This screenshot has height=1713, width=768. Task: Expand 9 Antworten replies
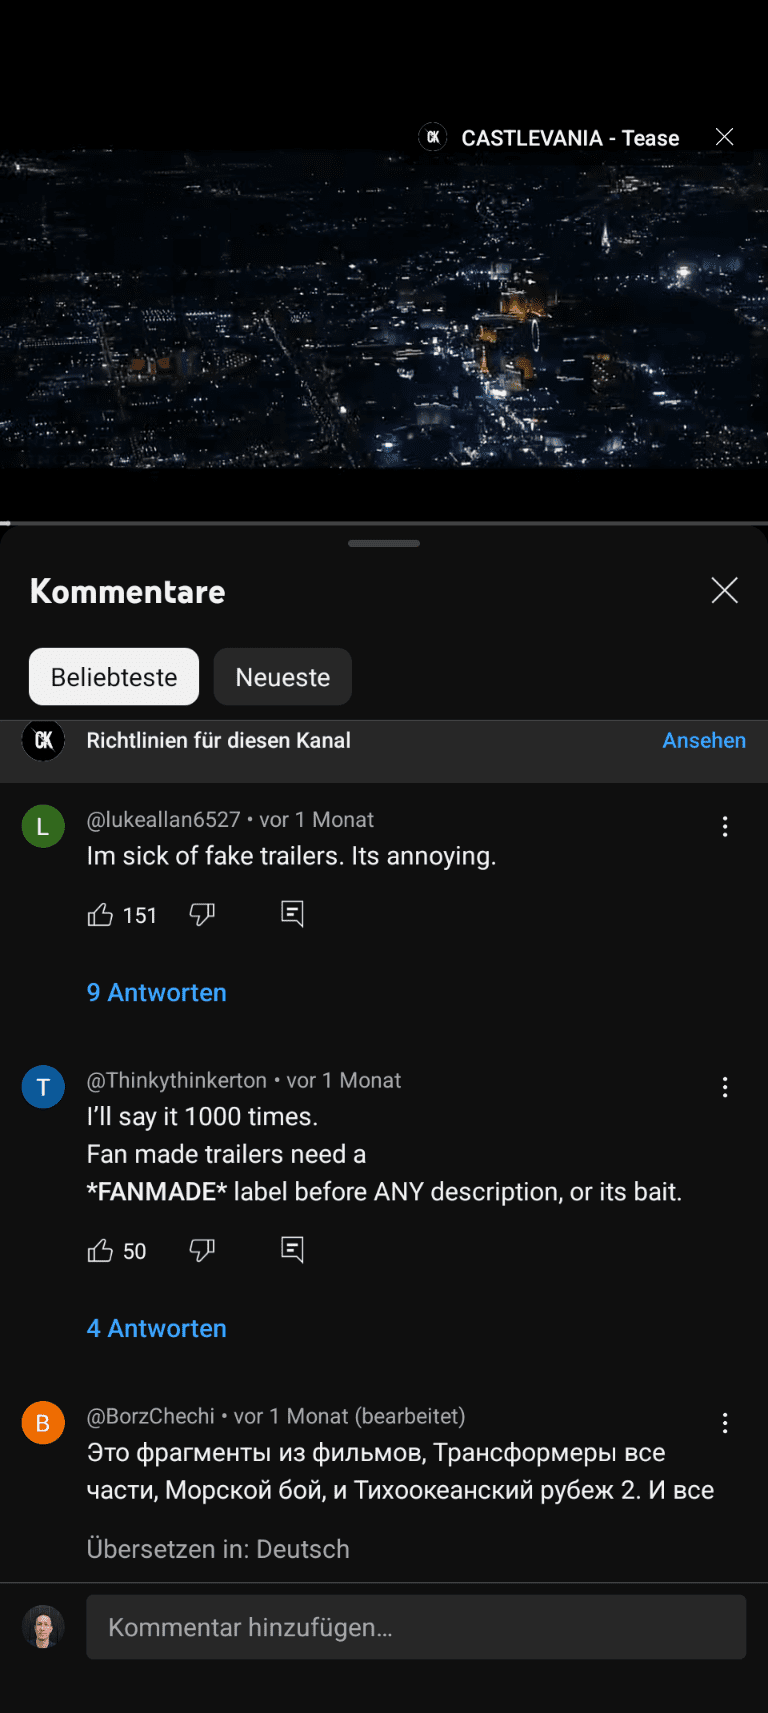(x=157, y=993)
